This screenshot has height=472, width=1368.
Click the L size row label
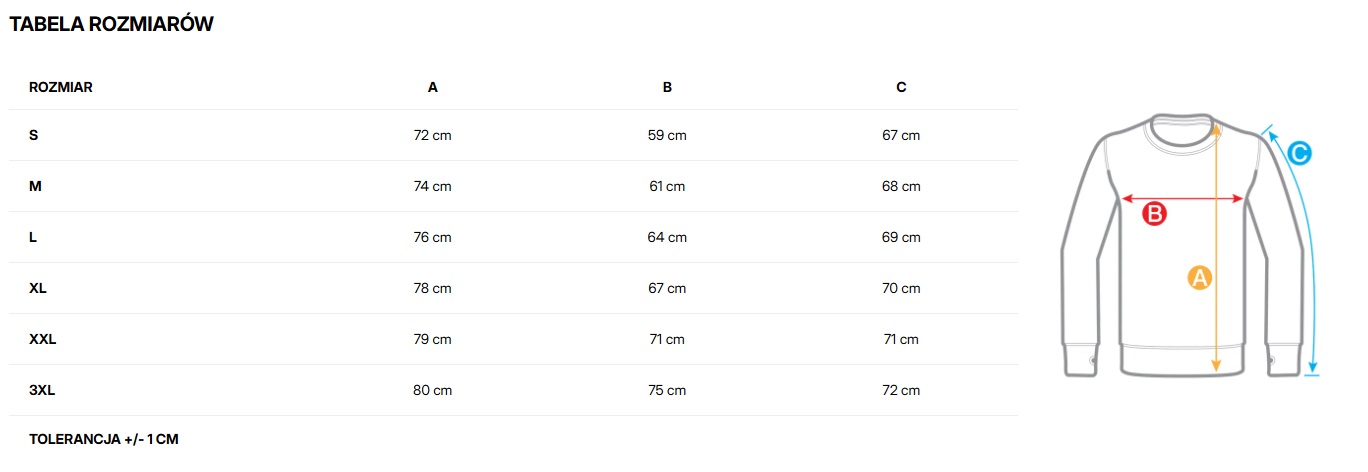(x=34, y=237)
